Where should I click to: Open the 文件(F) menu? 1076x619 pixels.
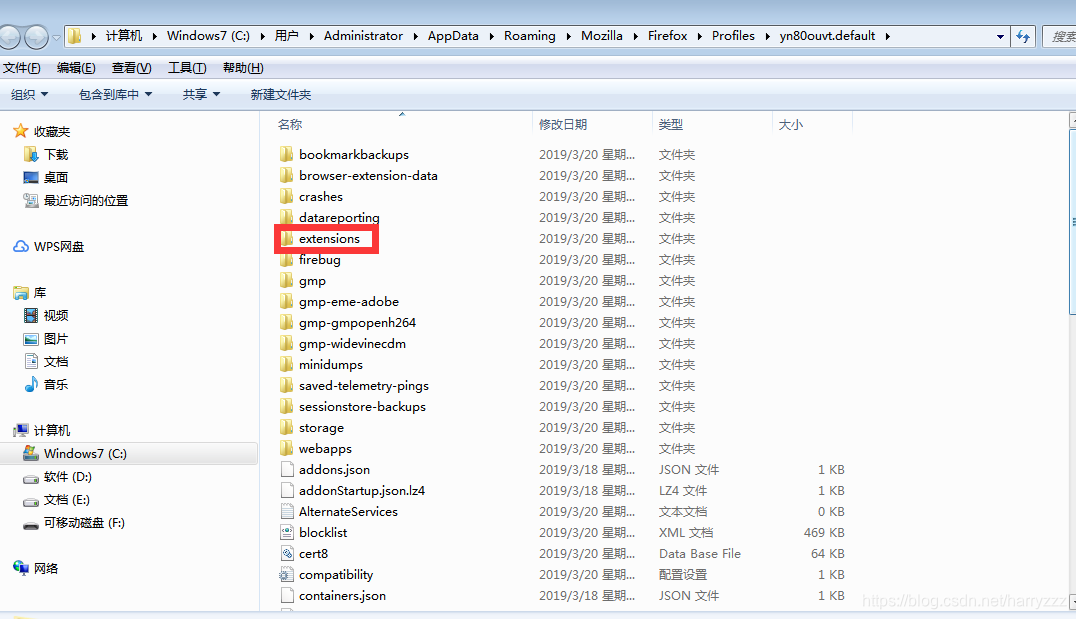pos(21,68)
